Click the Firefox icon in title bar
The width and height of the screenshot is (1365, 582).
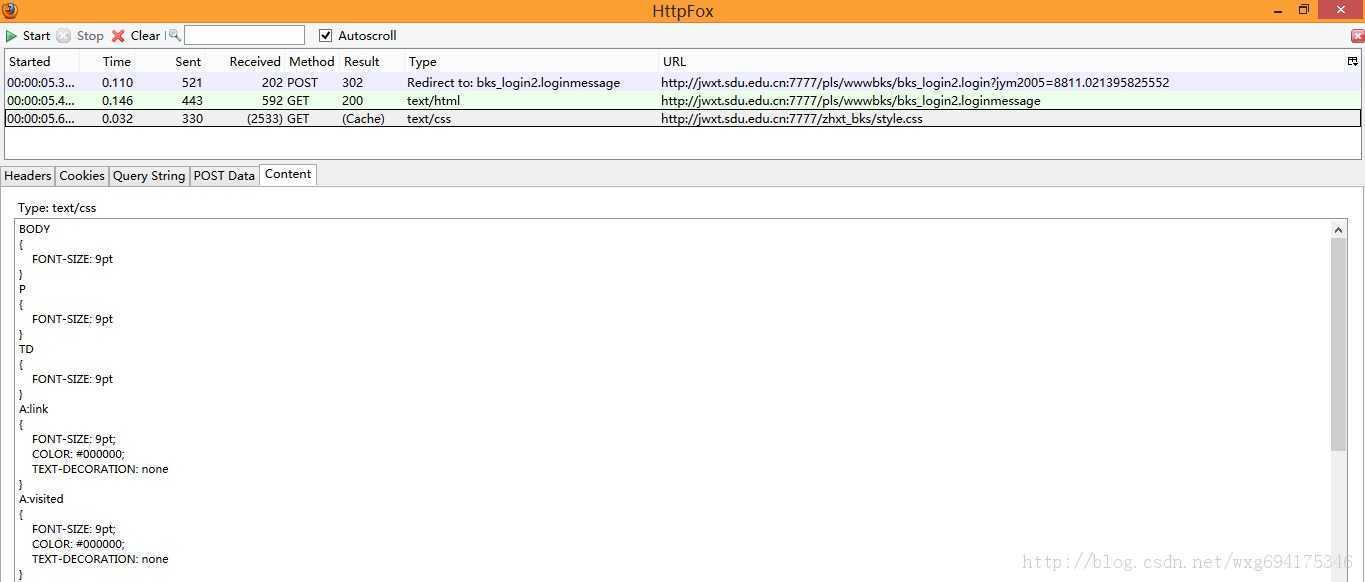pos(10,10)
